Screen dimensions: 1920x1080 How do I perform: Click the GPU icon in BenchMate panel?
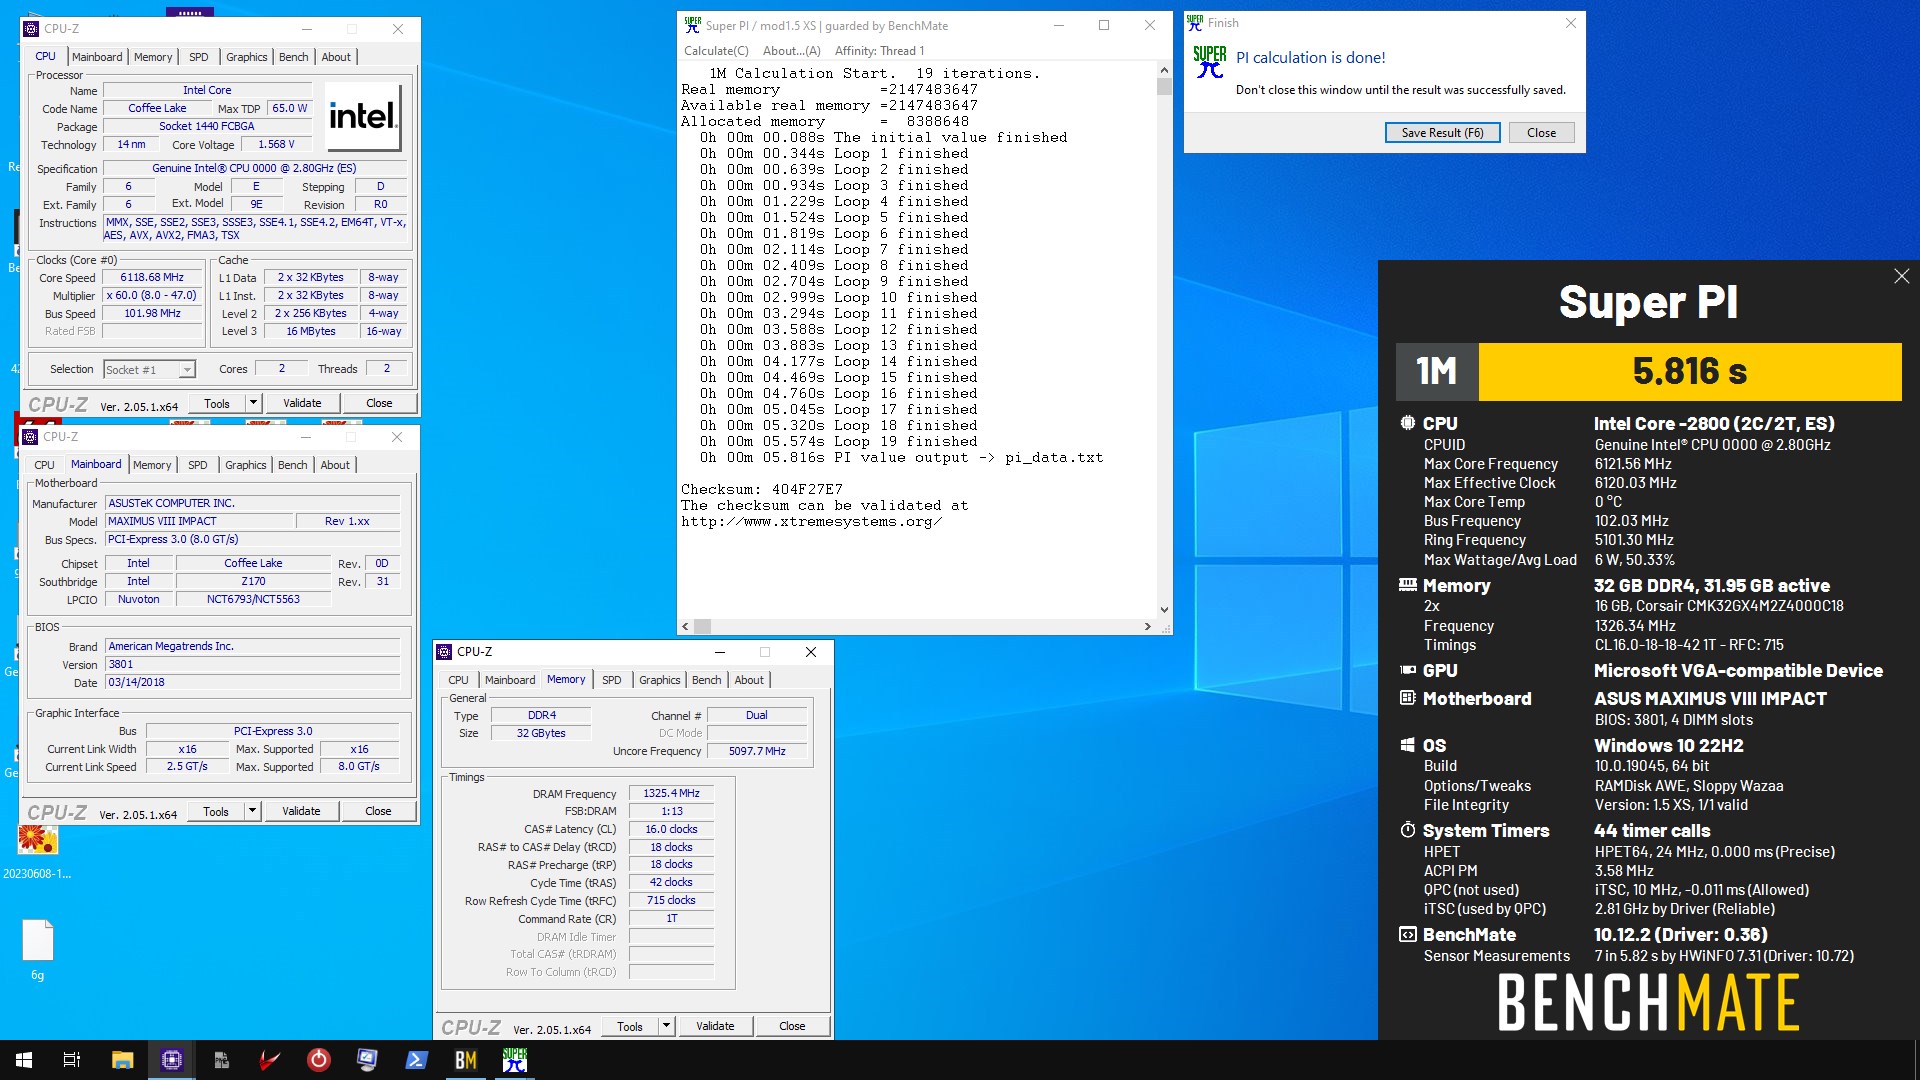tap(1407, 670)
